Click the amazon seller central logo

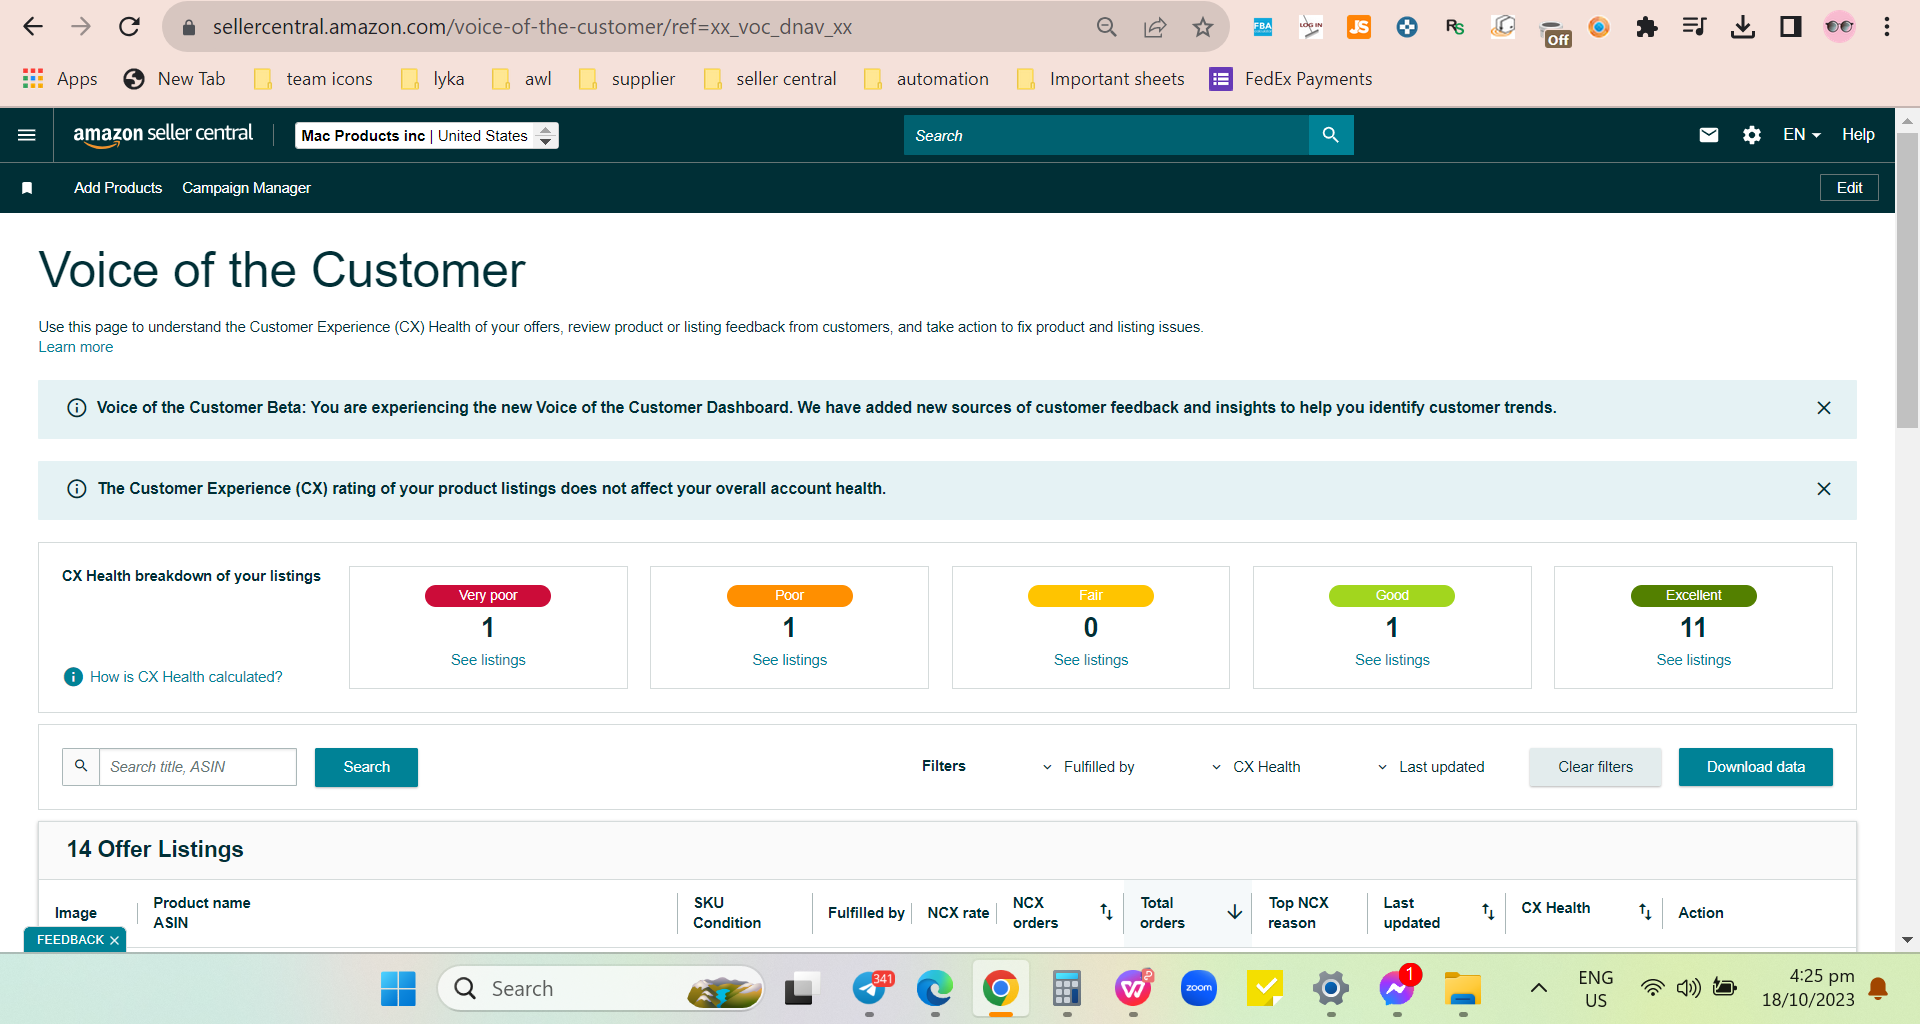(x=163, y=135)
